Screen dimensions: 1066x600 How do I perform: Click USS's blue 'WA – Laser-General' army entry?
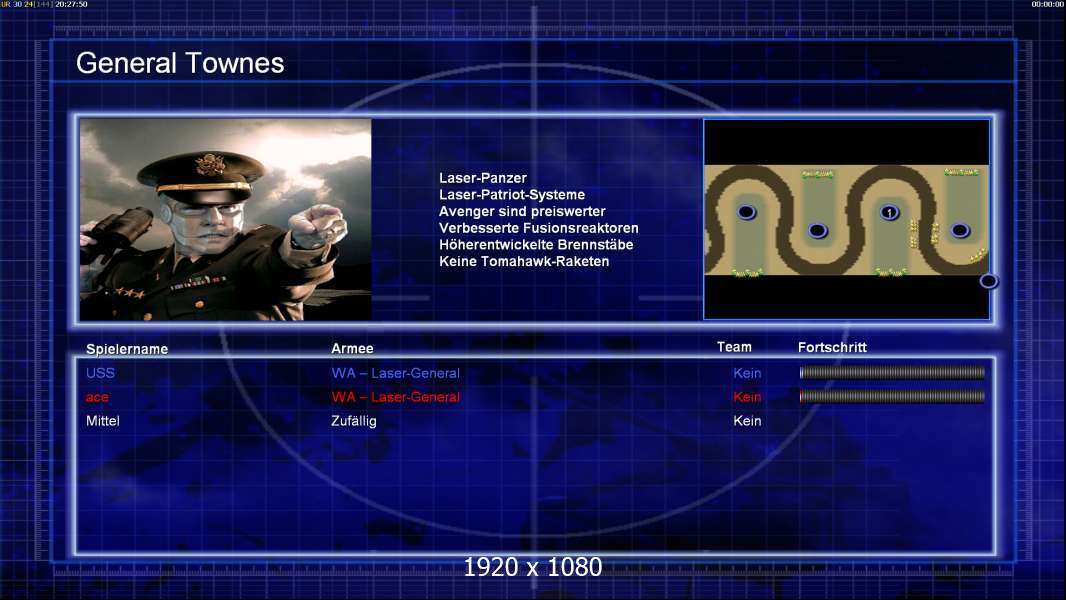pos(396,373)
